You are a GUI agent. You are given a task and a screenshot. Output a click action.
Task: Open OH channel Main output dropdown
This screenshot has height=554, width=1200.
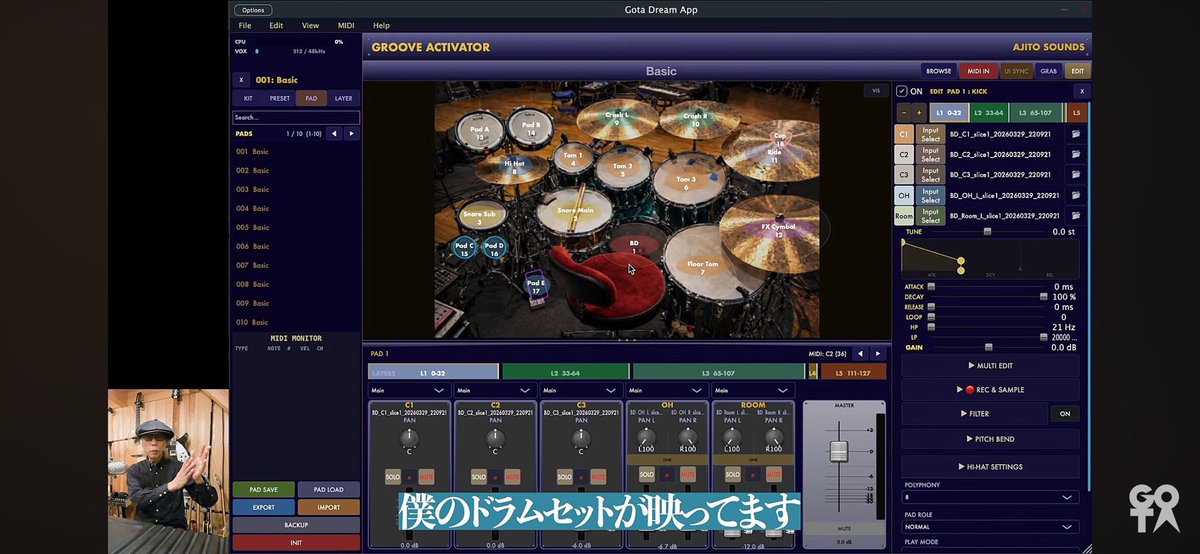pos(666,390)
